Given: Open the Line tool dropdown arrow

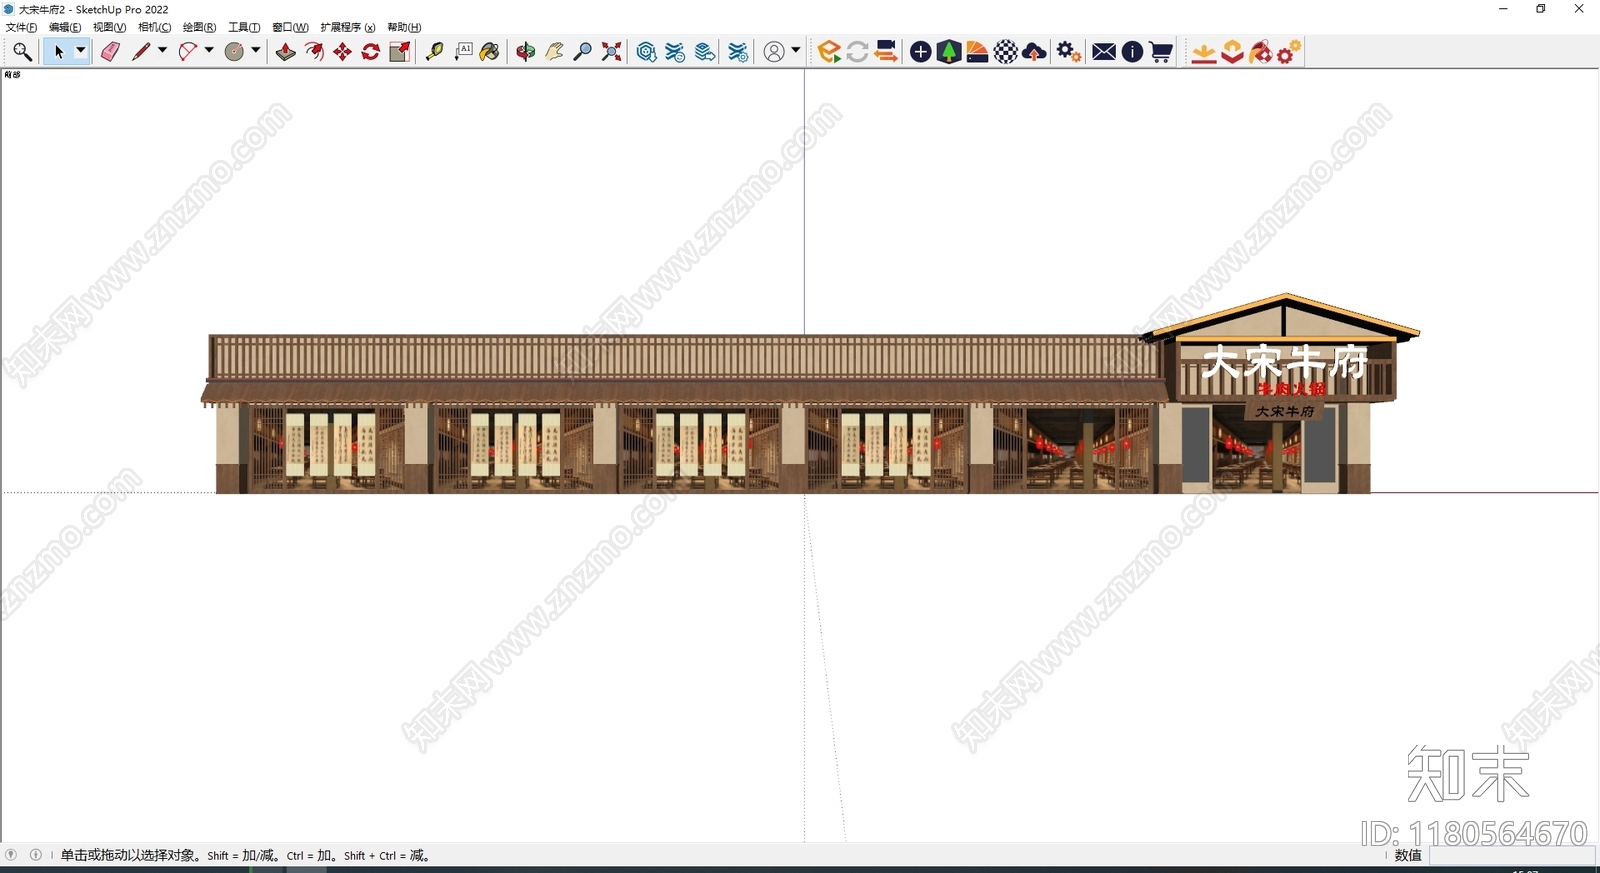Looking at the screenshot, I should click(162, 51).
